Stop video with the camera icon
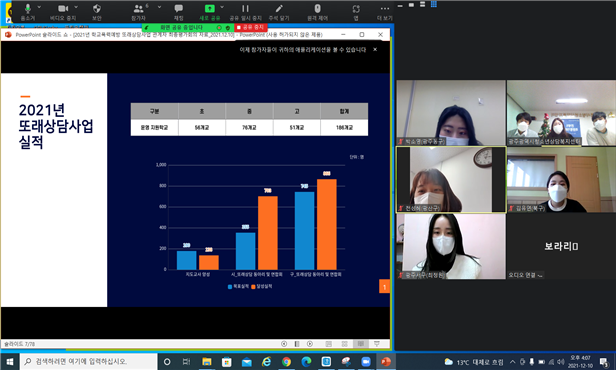The width and height of the screenshot is (616, 370). pos(63,12)
